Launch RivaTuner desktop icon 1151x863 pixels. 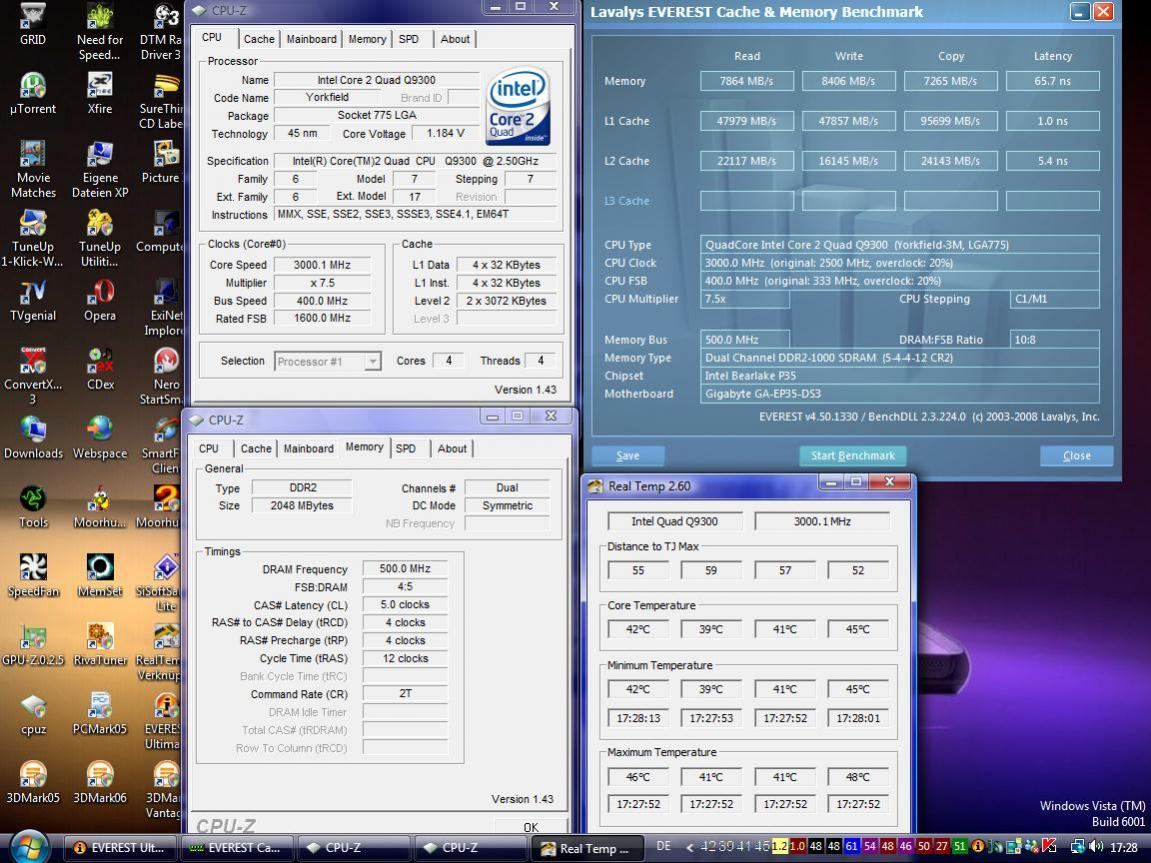click(x=100, y=646)
